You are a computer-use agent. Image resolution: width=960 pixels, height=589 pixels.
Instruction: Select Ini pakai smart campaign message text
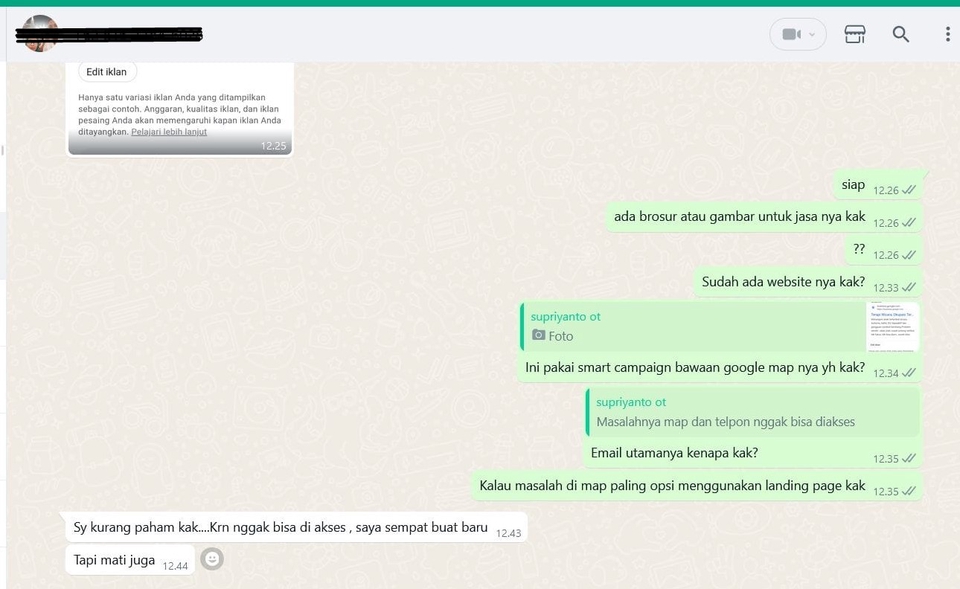[695, 367]
